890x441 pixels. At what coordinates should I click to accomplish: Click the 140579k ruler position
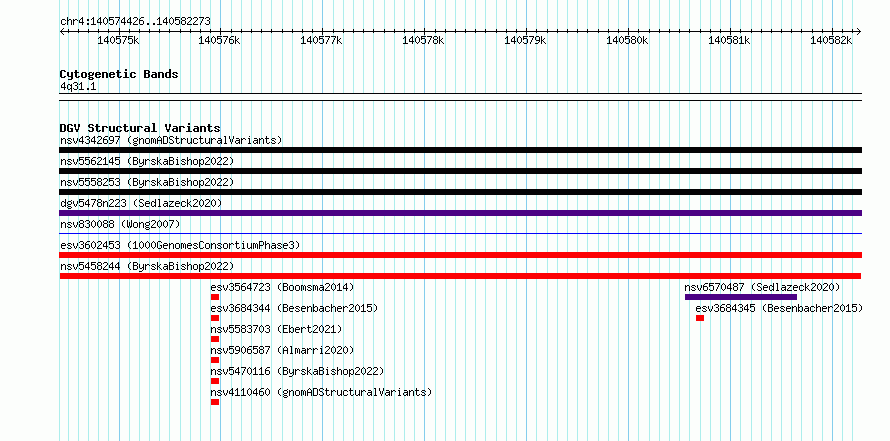pos(526,40)
